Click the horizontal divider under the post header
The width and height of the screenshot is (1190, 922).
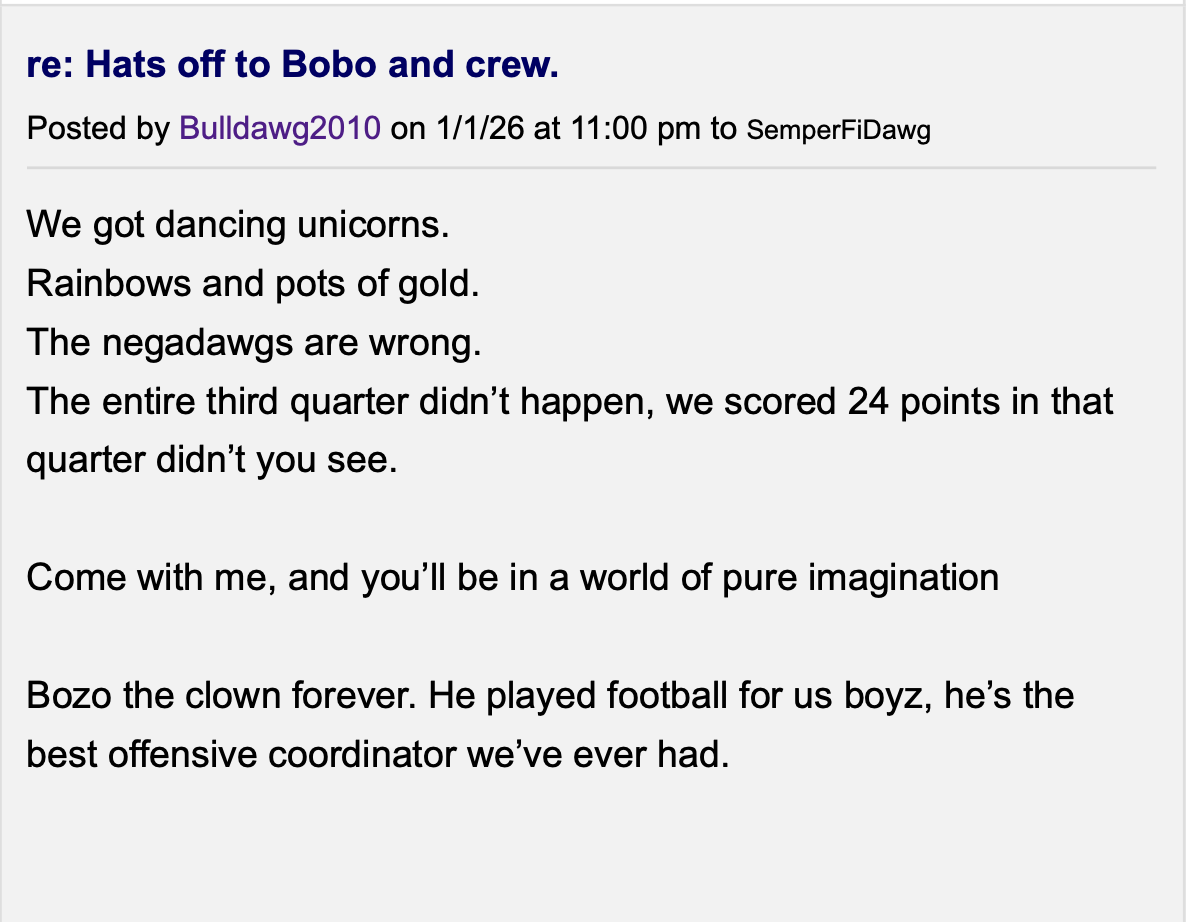pyautogui.click(x=590, y=168)
